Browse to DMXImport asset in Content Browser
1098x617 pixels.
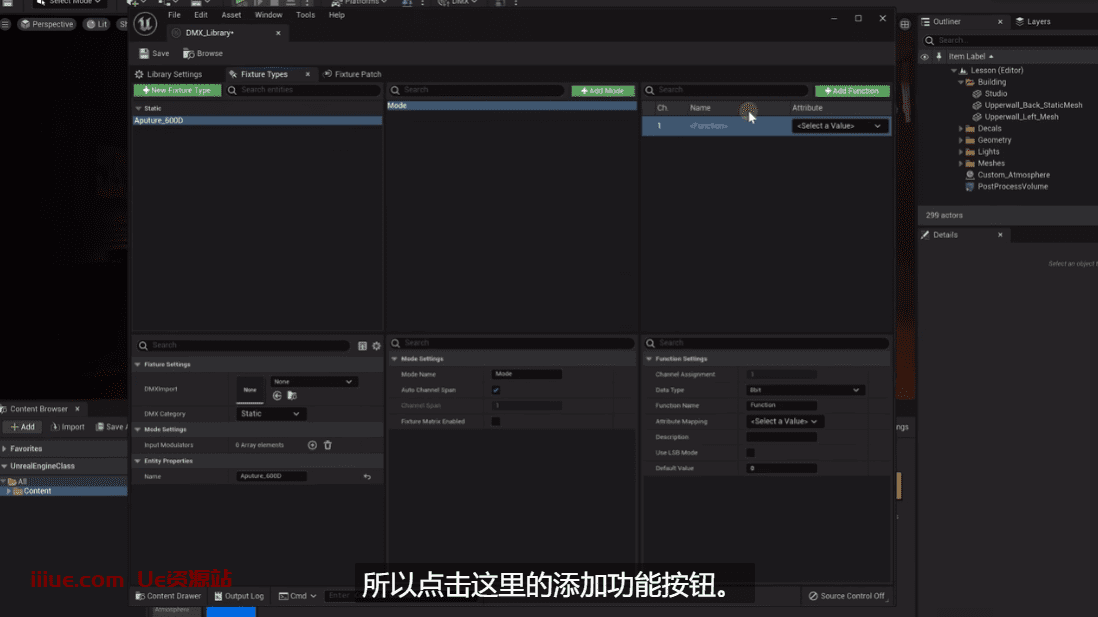(291, 396)
